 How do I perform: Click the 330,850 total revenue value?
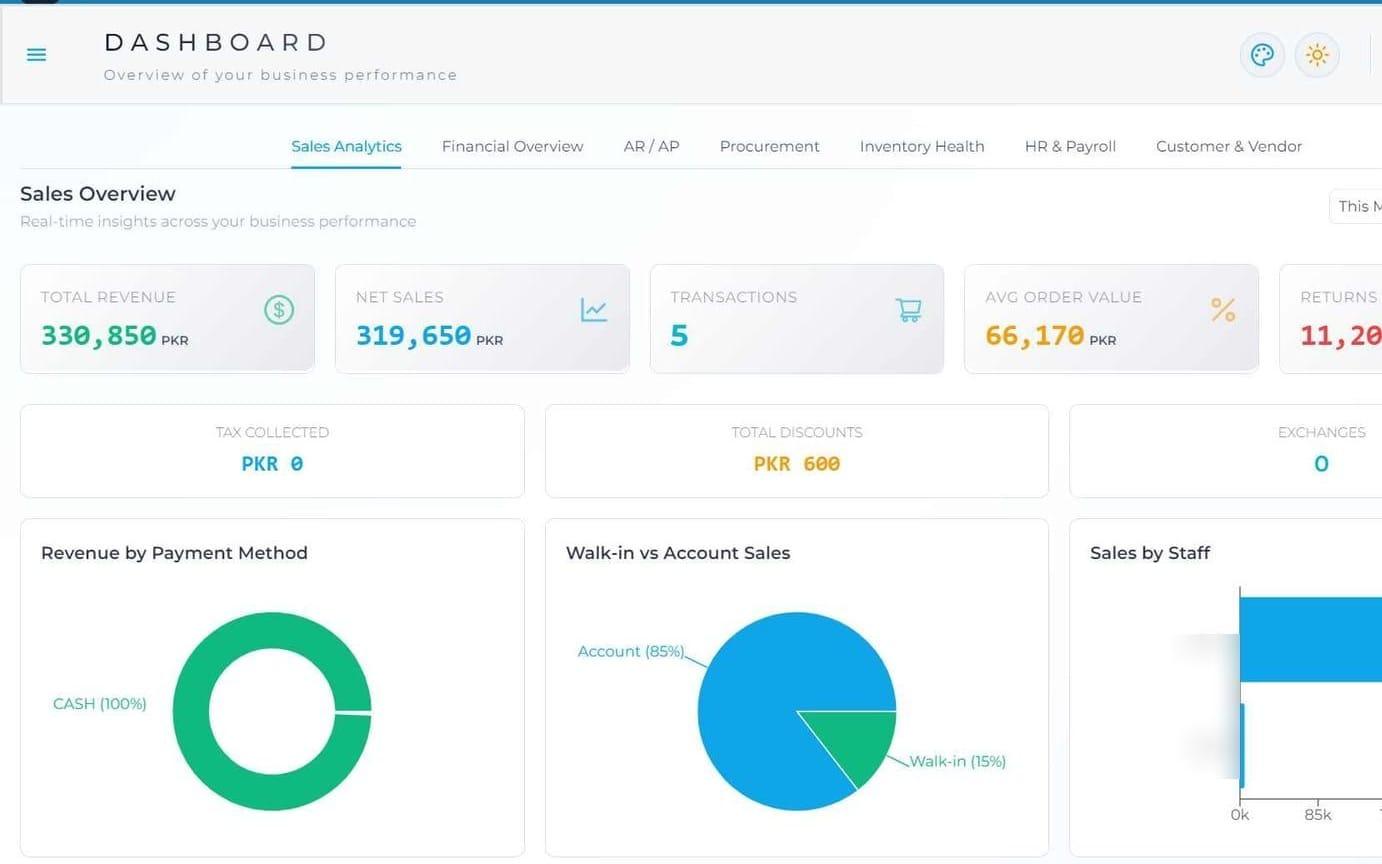click(x=98, y=335)
